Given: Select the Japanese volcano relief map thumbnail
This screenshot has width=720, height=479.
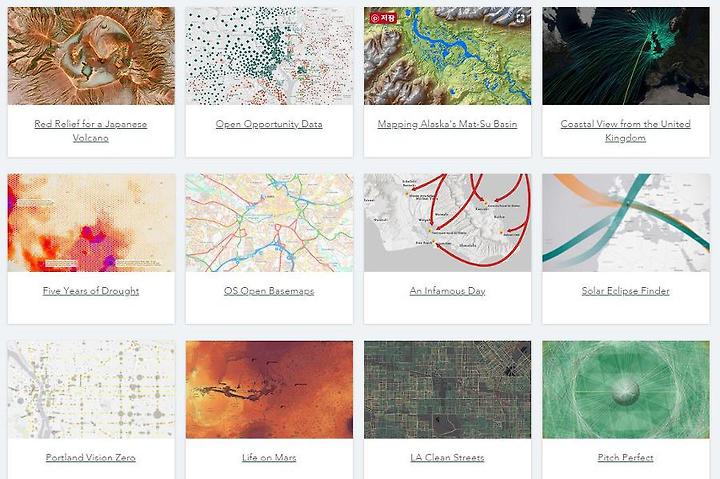Looking at the screenshot, I should (x=91, y=56).
